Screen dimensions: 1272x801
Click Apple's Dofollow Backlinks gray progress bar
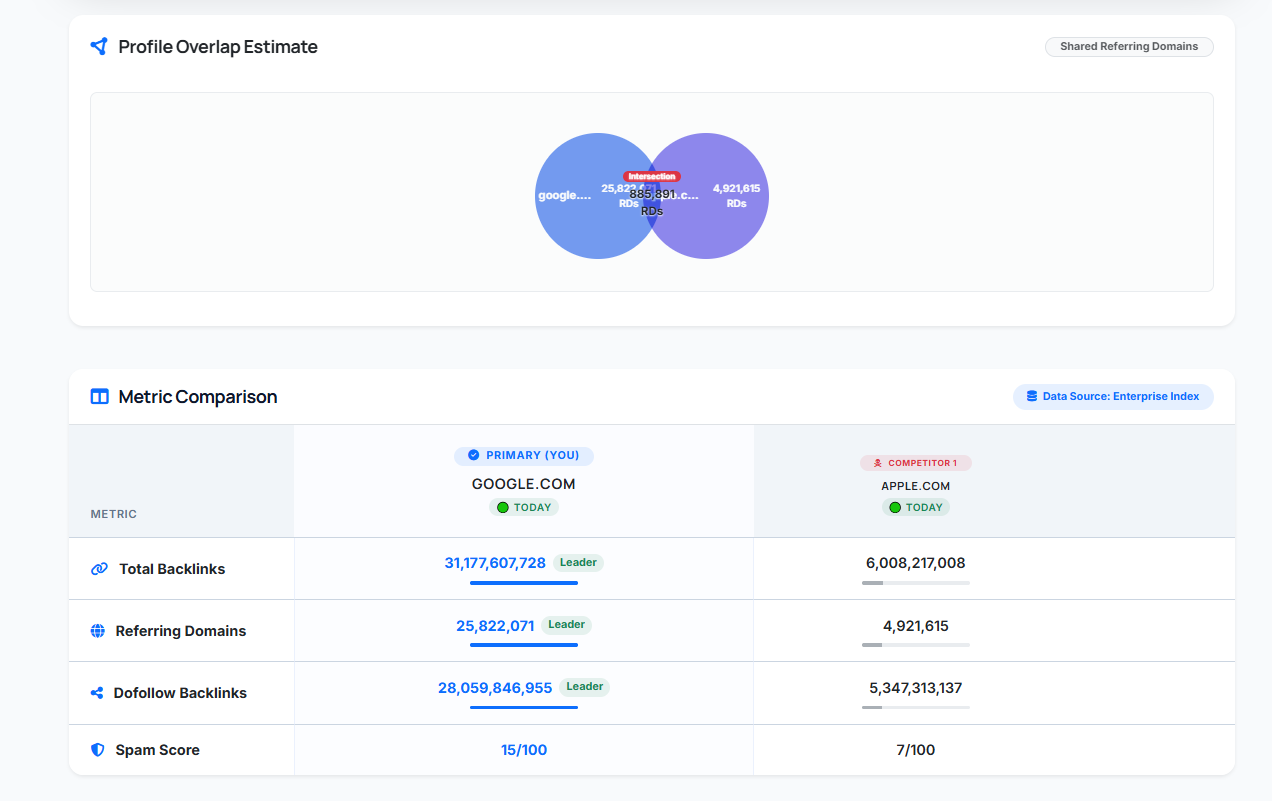(x=916, y=707)
